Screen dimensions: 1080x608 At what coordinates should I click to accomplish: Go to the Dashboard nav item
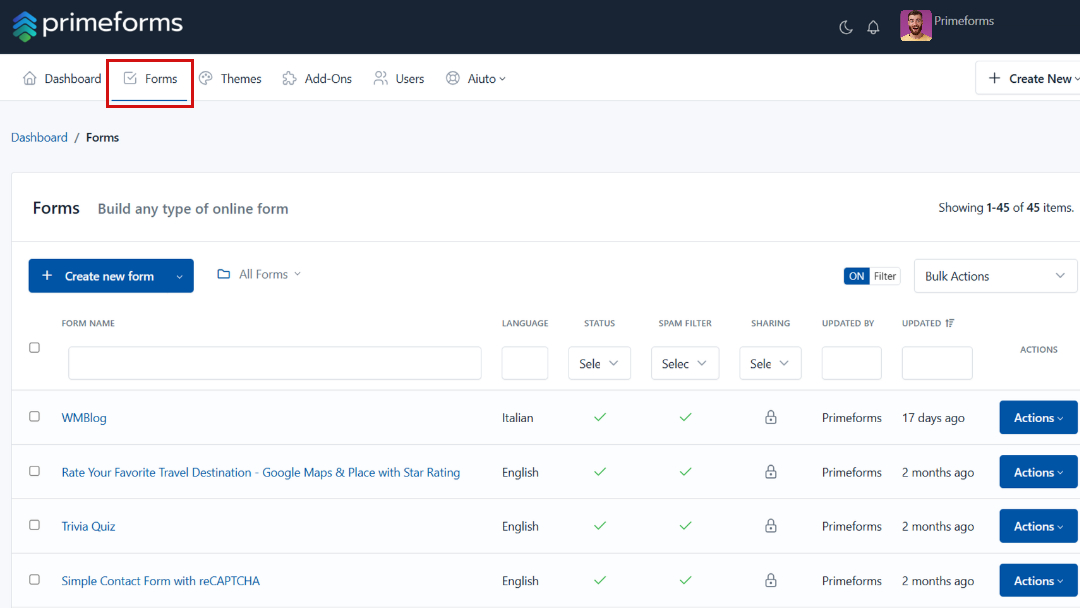(62, 78)
